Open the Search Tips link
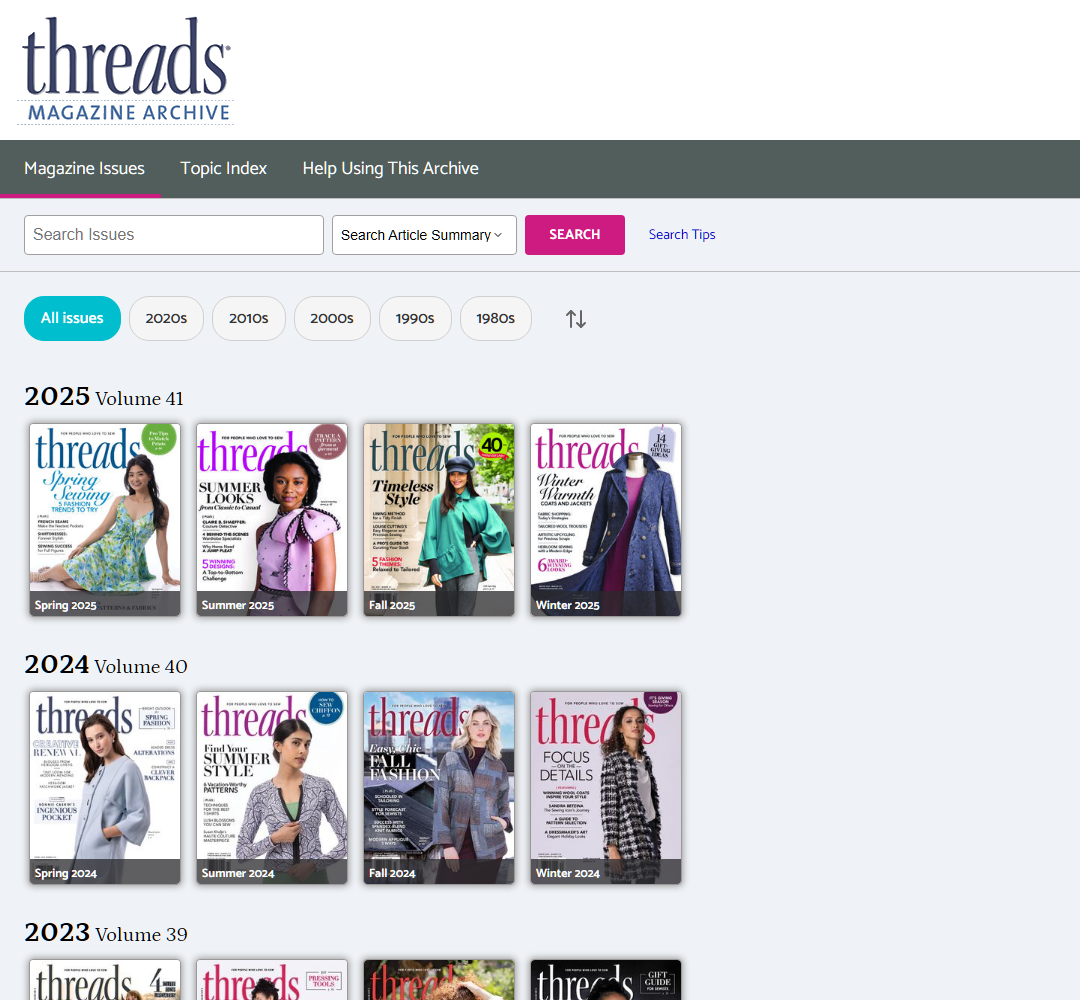The width and height of the screenshot is (1080, 1000). click(682, 235)
